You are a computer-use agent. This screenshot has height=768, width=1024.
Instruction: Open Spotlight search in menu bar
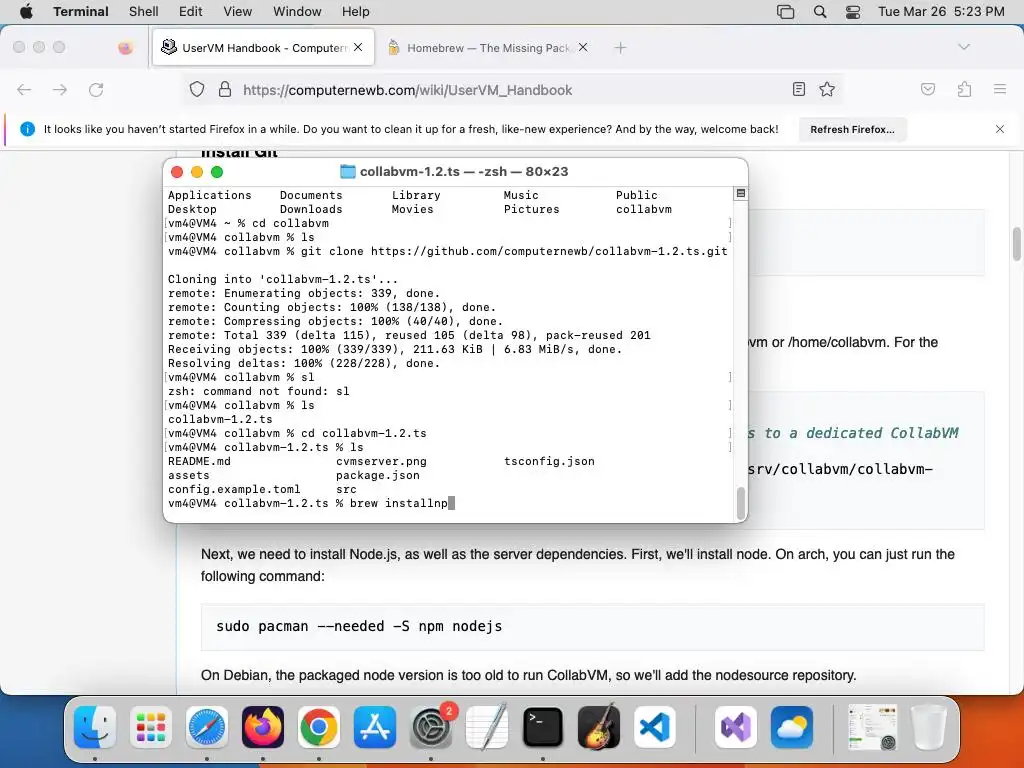pos(820,12)
